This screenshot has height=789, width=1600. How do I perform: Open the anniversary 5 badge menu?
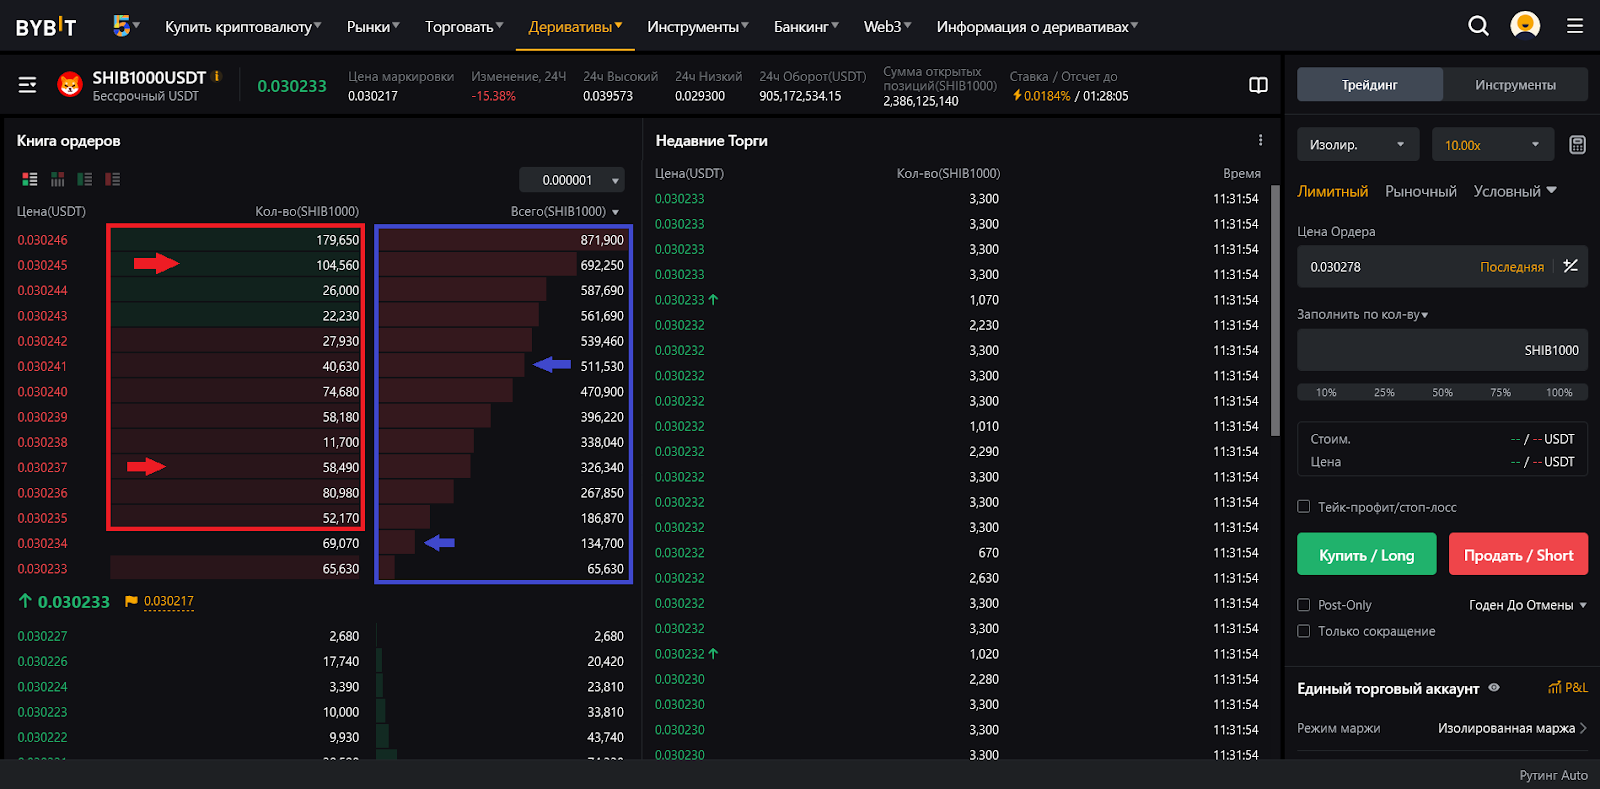point(126,26)
